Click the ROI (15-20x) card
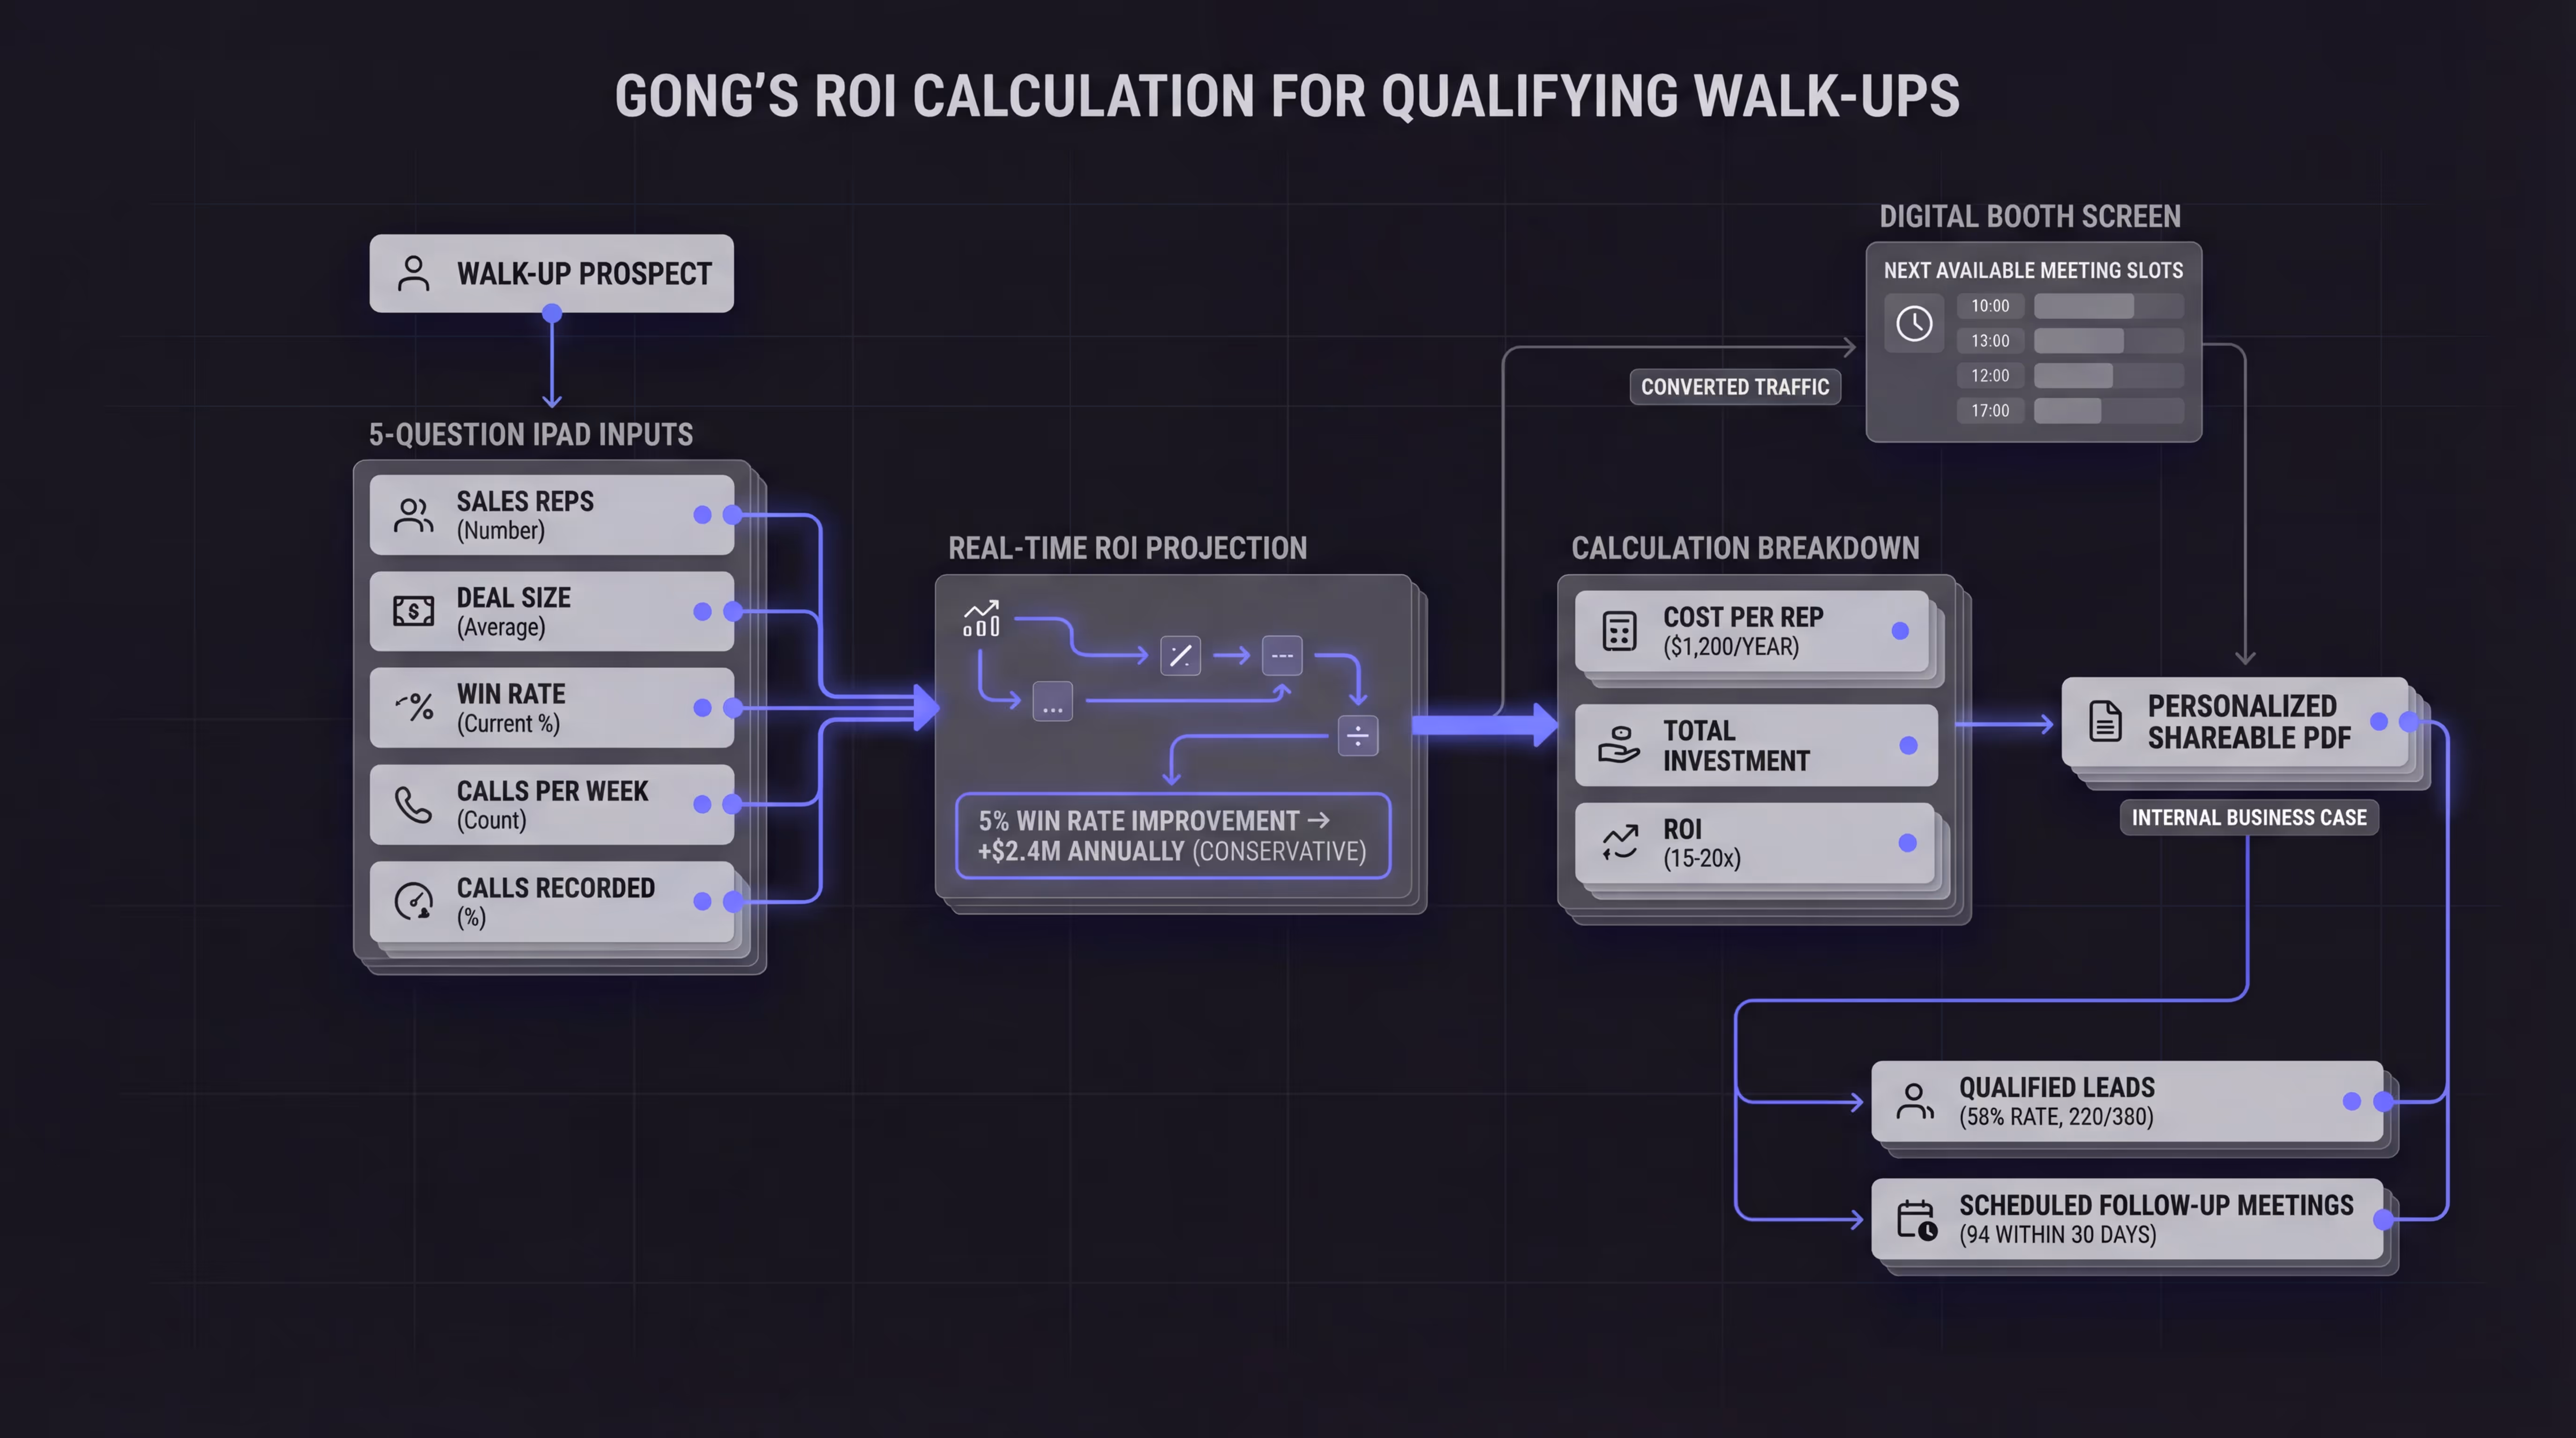Screen dimensions: 2576x1438 (x=1755, y=843)
